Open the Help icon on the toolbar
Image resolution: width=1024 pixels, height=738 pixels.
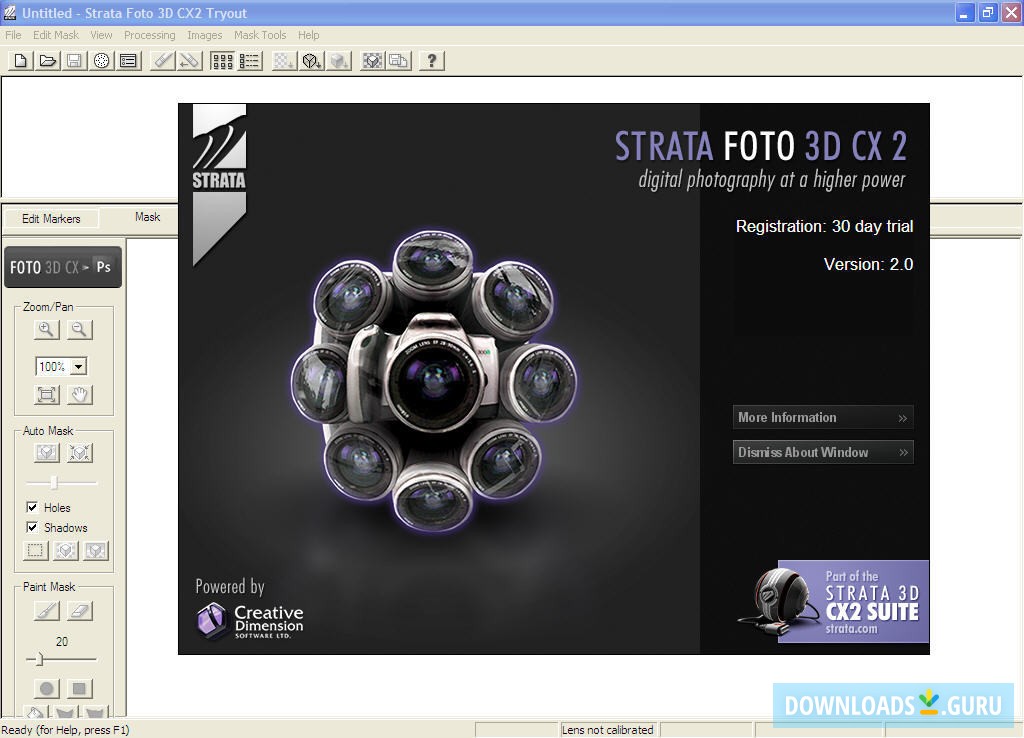pyautogui.click(x=430, y=61)
